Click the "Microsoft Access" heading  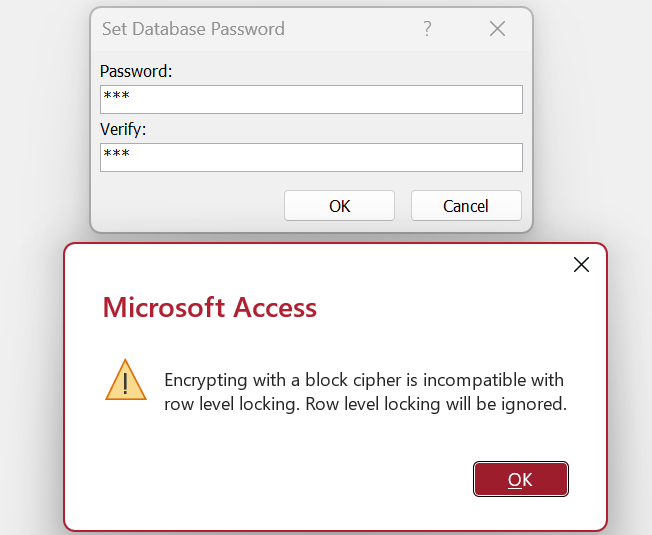[210, 307]
